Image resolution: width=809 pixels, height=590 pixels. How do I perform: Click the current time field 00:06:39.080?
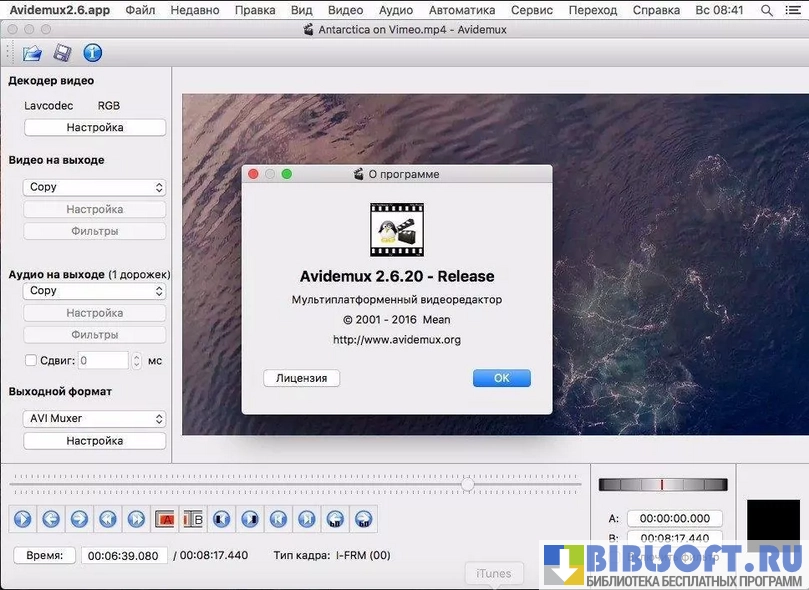tap(123, 556)
